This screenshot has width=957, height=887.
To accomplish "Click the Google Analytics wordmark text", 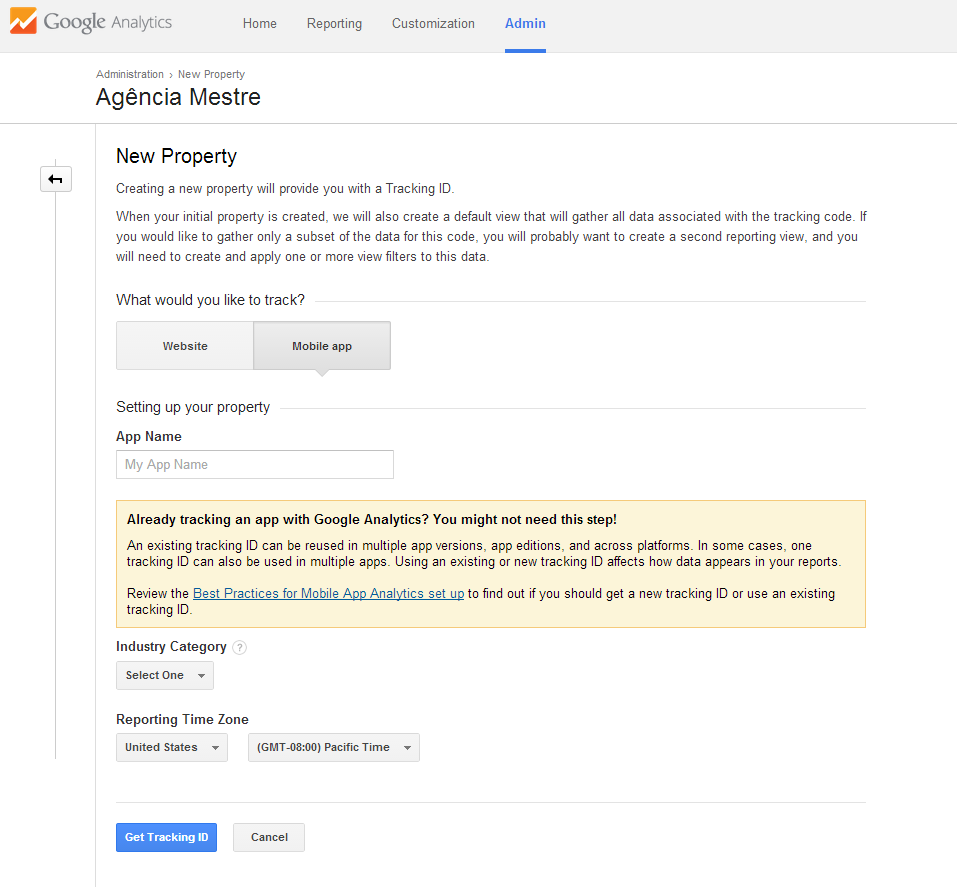I will [108, 22].
